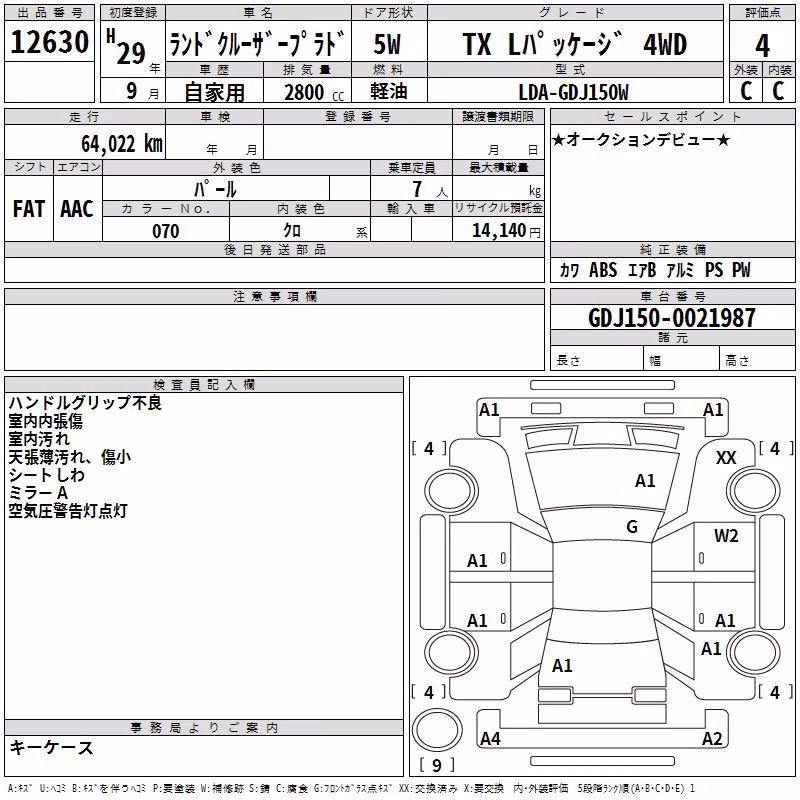Select the exterior color パール

pos(215,189)
